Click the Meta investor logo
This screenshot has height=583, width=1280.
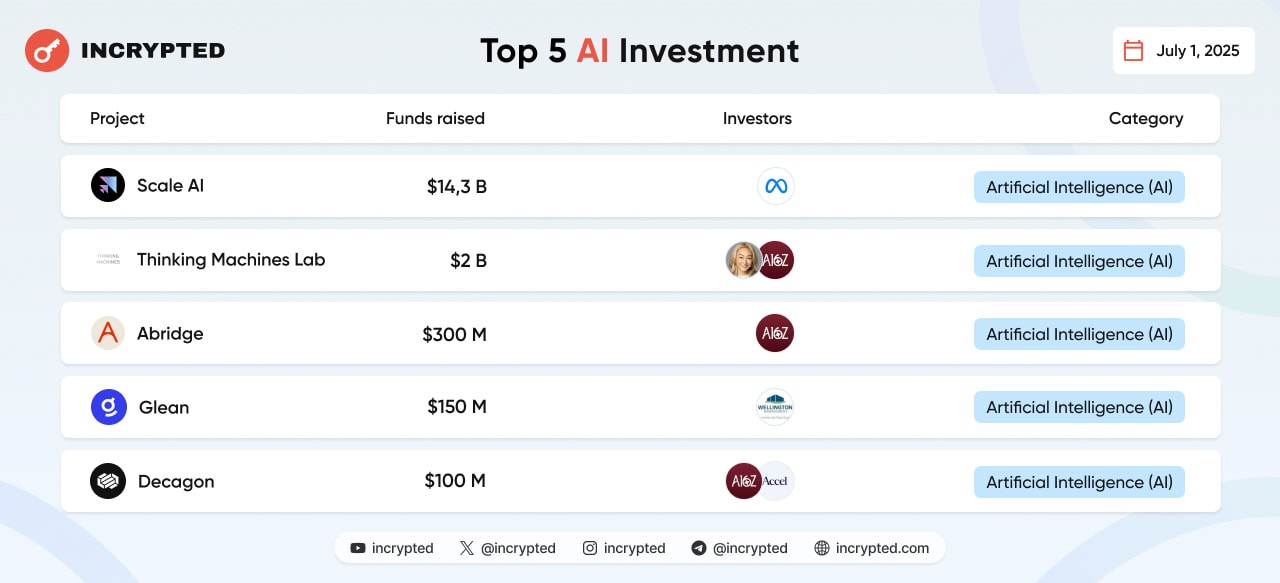pyautogui.click(x=775, y=186)
